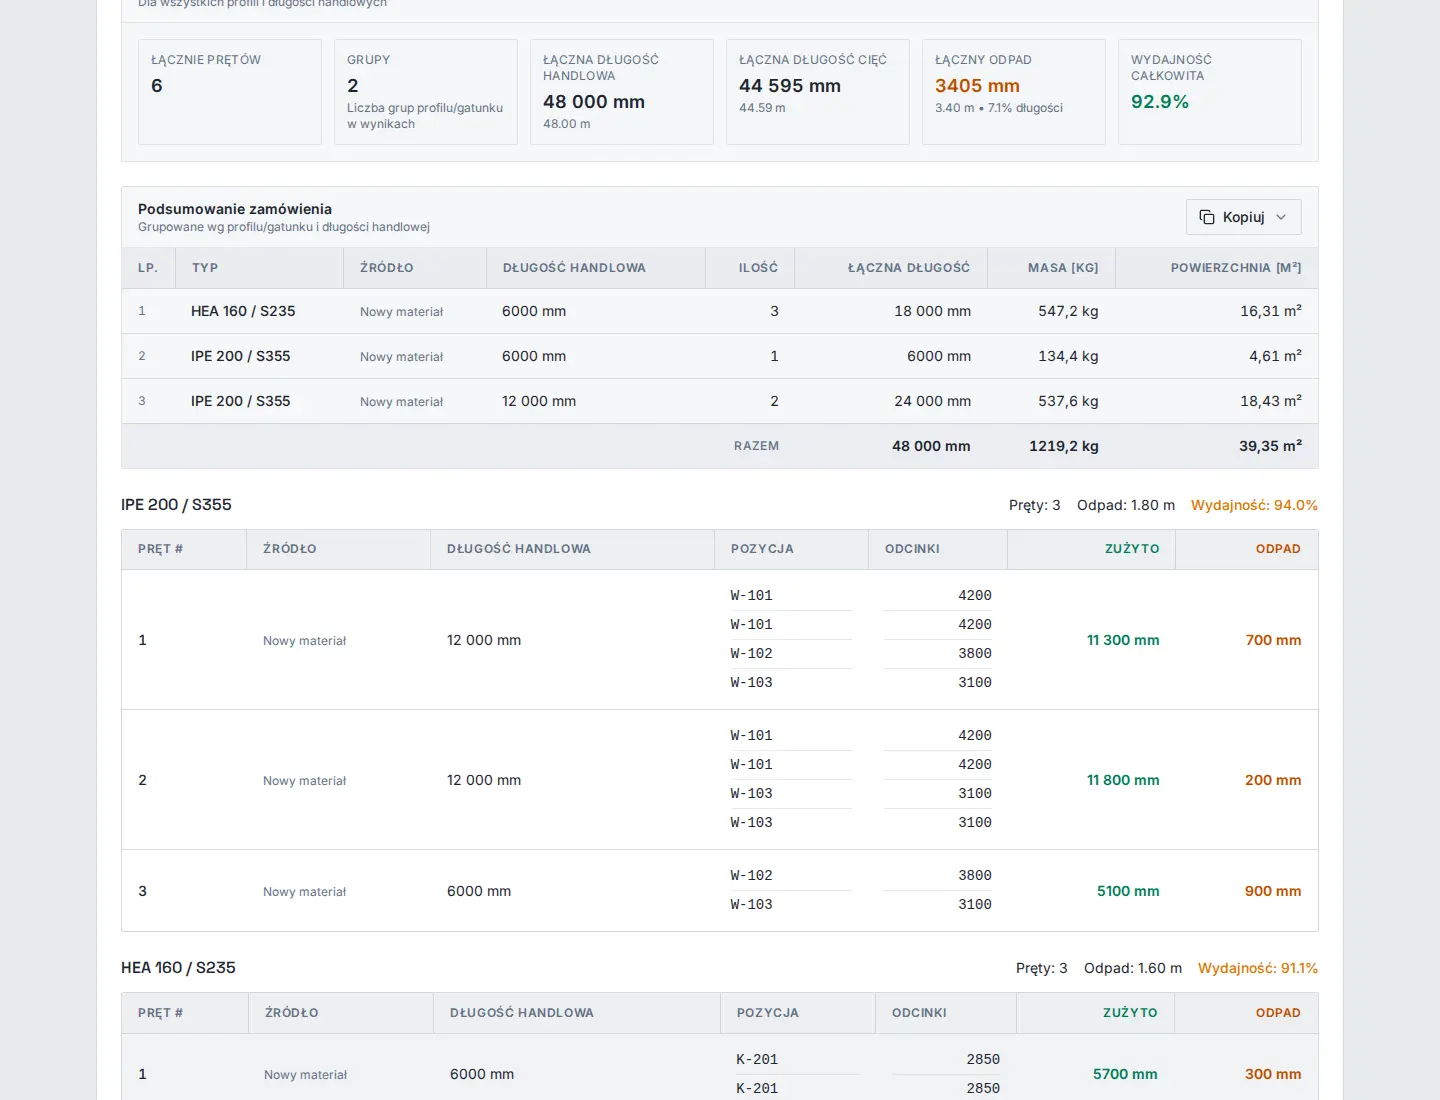Click the Razem total mass 1219,2 kg

pyautogui.click(x=1064, y=446)
